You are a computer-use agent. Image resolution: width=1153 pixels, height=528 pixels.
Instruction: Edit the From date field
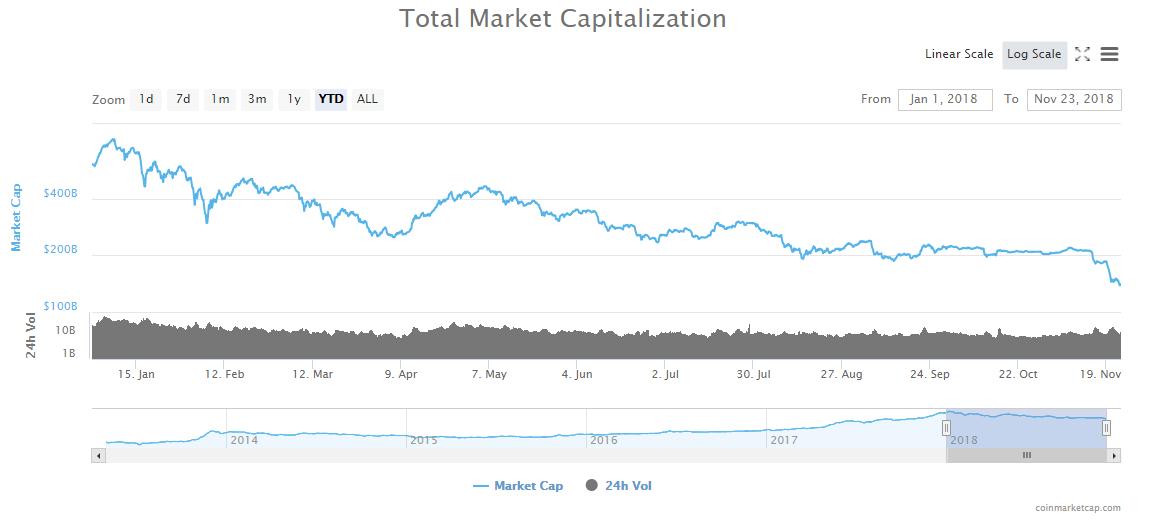(945, 99)
